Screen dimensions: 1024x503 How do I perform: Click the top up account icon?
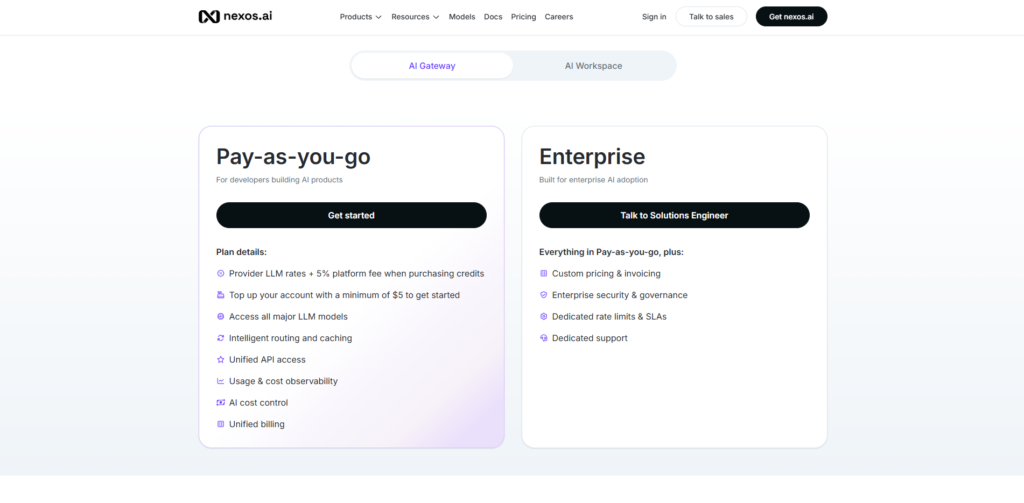coord(221,295)
